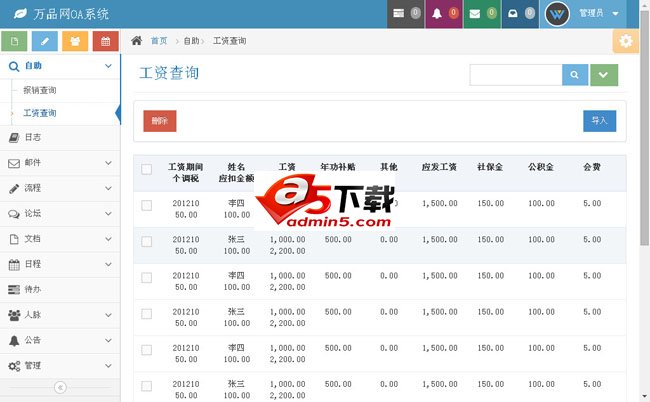Viewport: 650px width, 402px height.
Task: Check the fourth row 张三 checkbox
Action: pyautogui.click(x=146, y=314)
